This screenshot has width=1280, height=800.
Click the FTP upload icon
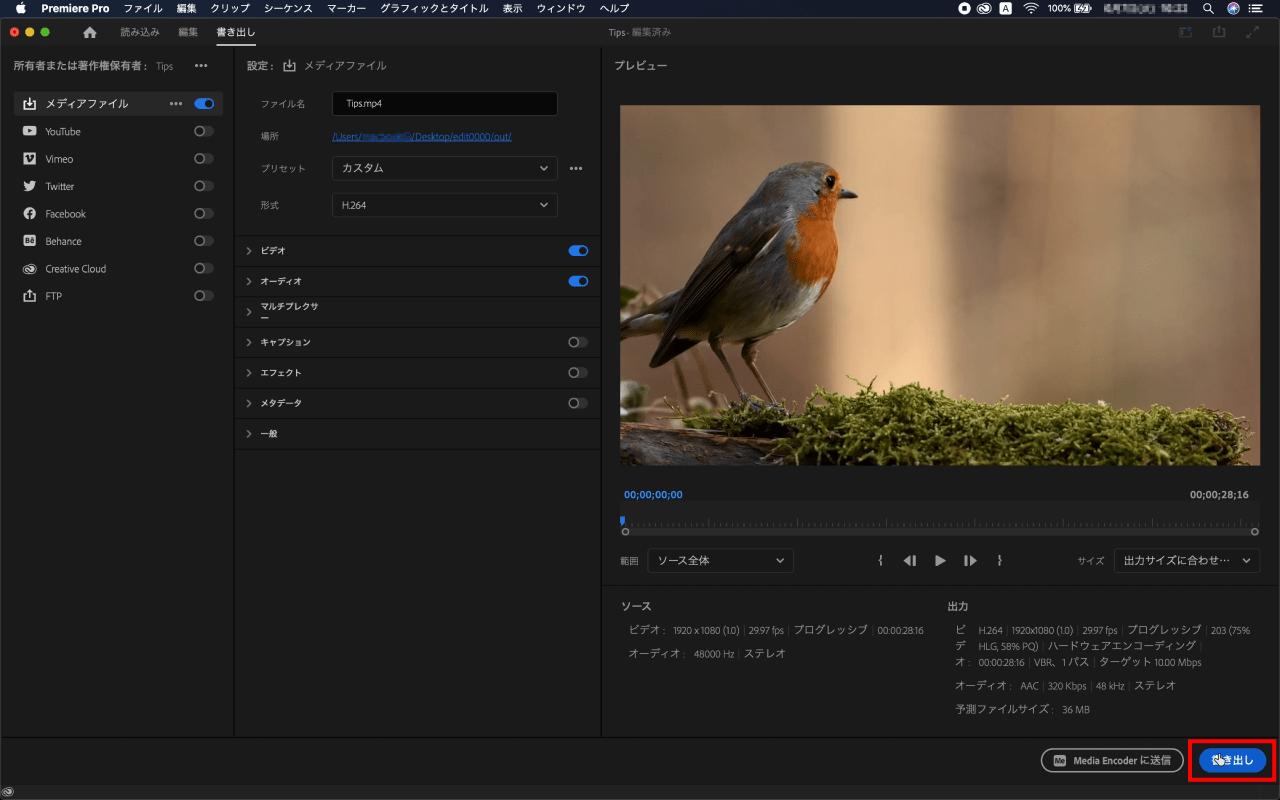(x=29, y=296)
